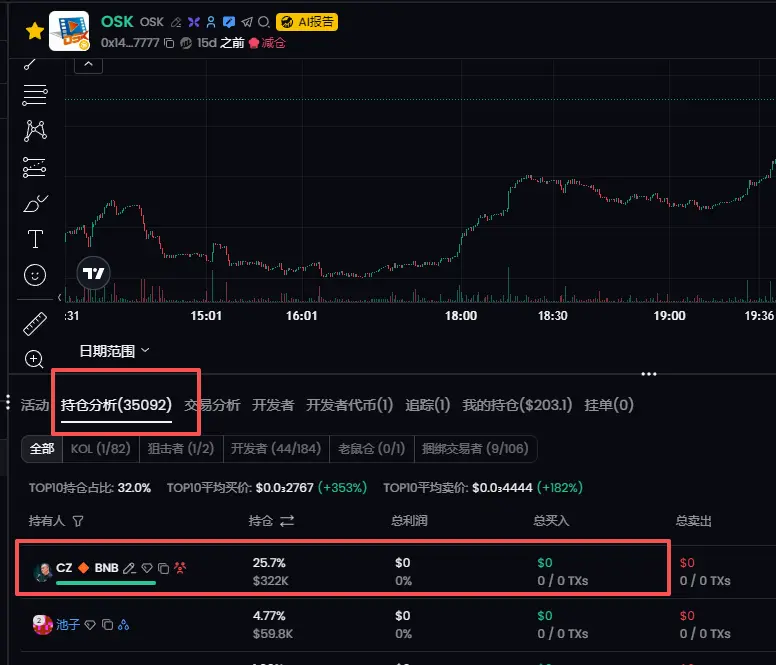Image resolution: width=776 pixels, height=665 pixels.
Task: Open the 日期范围 date range dropdown
Action: click(114, 351)
